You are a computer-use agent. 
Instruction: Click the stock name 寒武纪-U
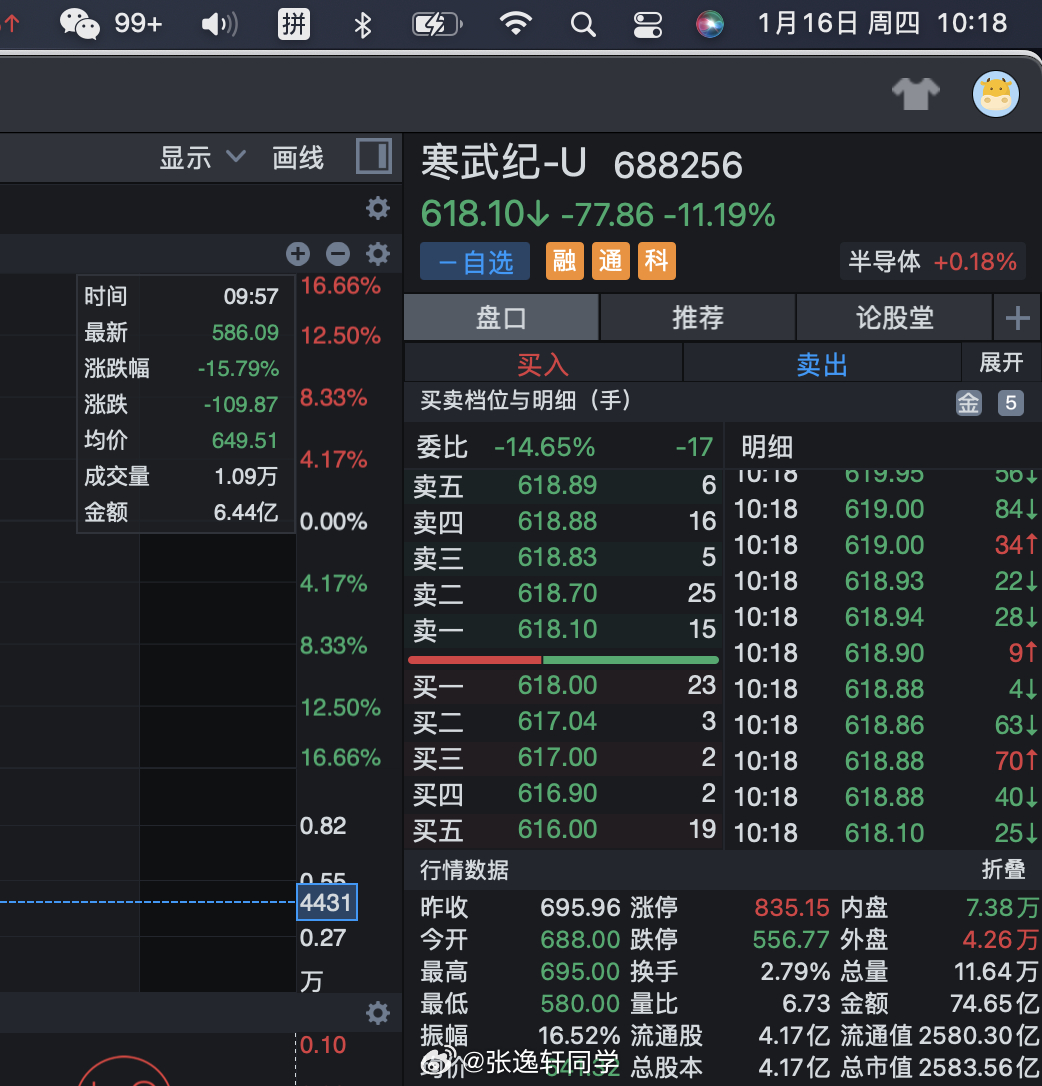tap(504, 163)
